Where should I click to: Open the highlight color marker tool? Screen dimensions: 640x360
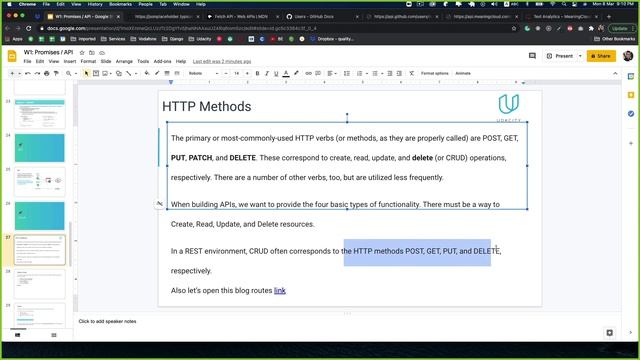coord(296,73)
